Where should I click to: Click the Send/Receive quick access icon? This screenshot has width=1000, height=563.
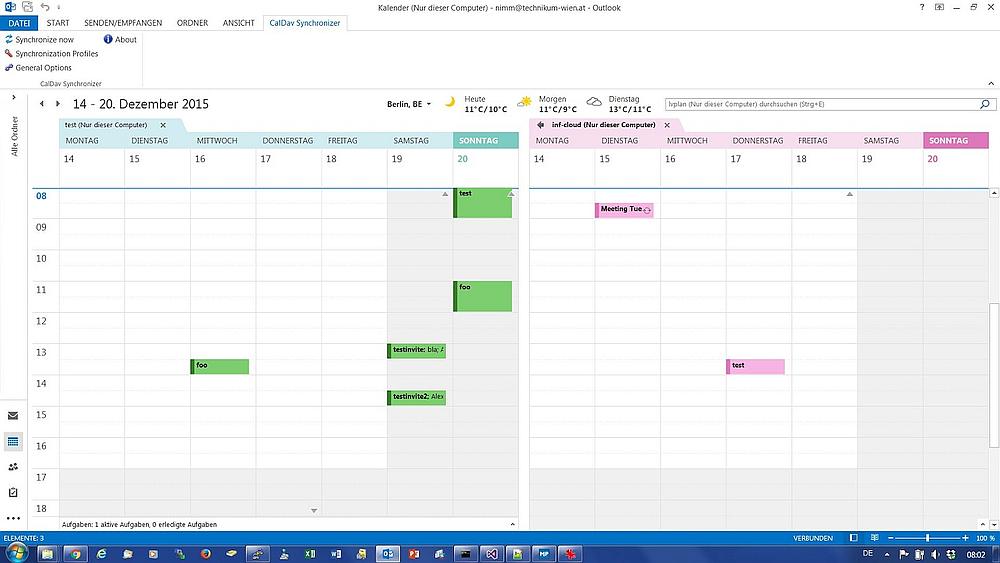coord(27,7)
